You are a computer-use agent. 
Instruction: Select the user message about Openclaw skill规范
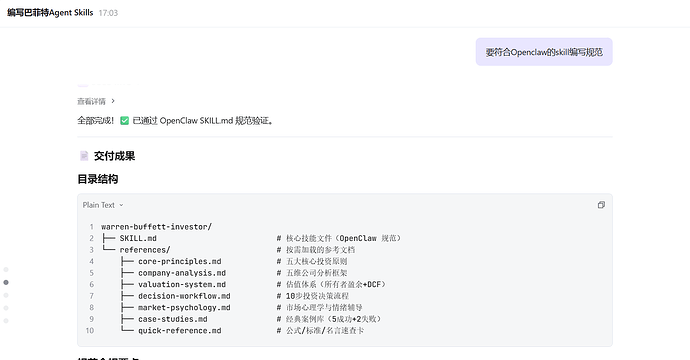544,52
